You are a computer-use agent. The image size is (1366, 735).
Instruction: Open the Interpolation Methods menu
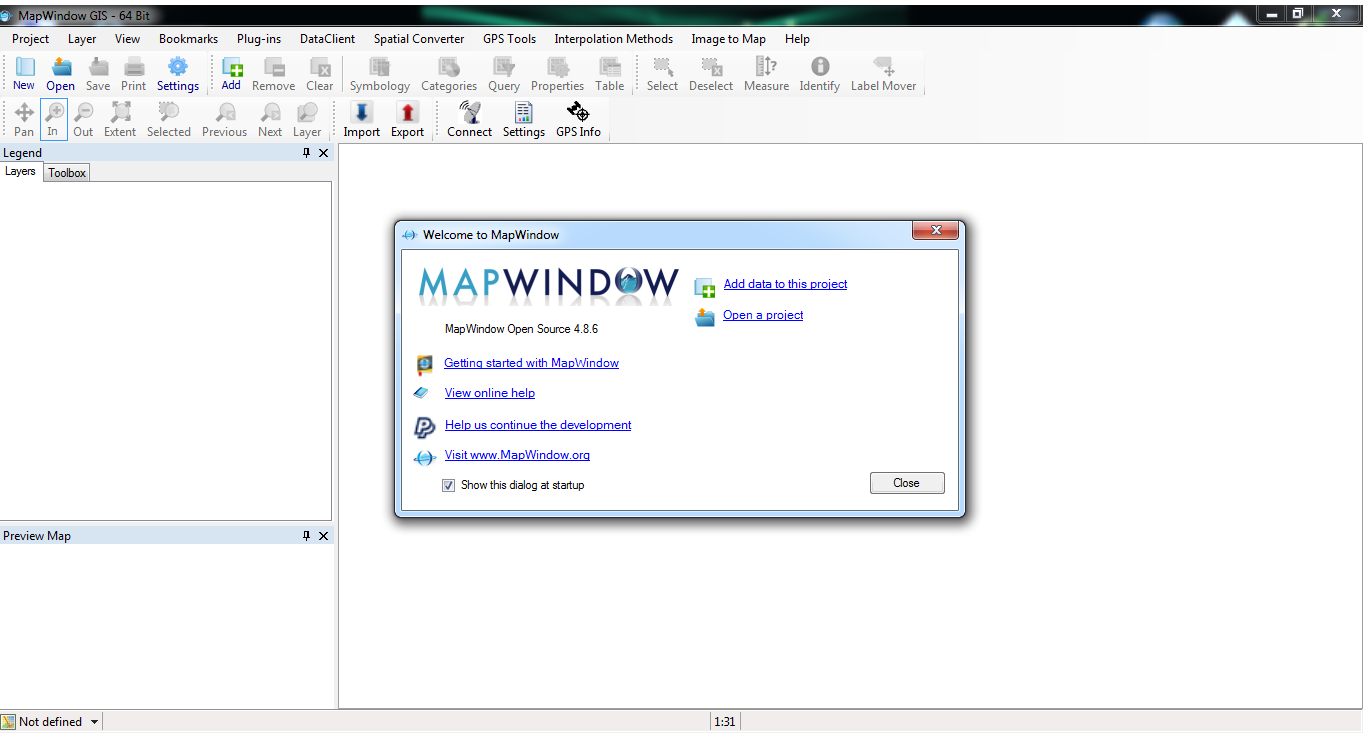pyautogui.click(x=613, y=39)
